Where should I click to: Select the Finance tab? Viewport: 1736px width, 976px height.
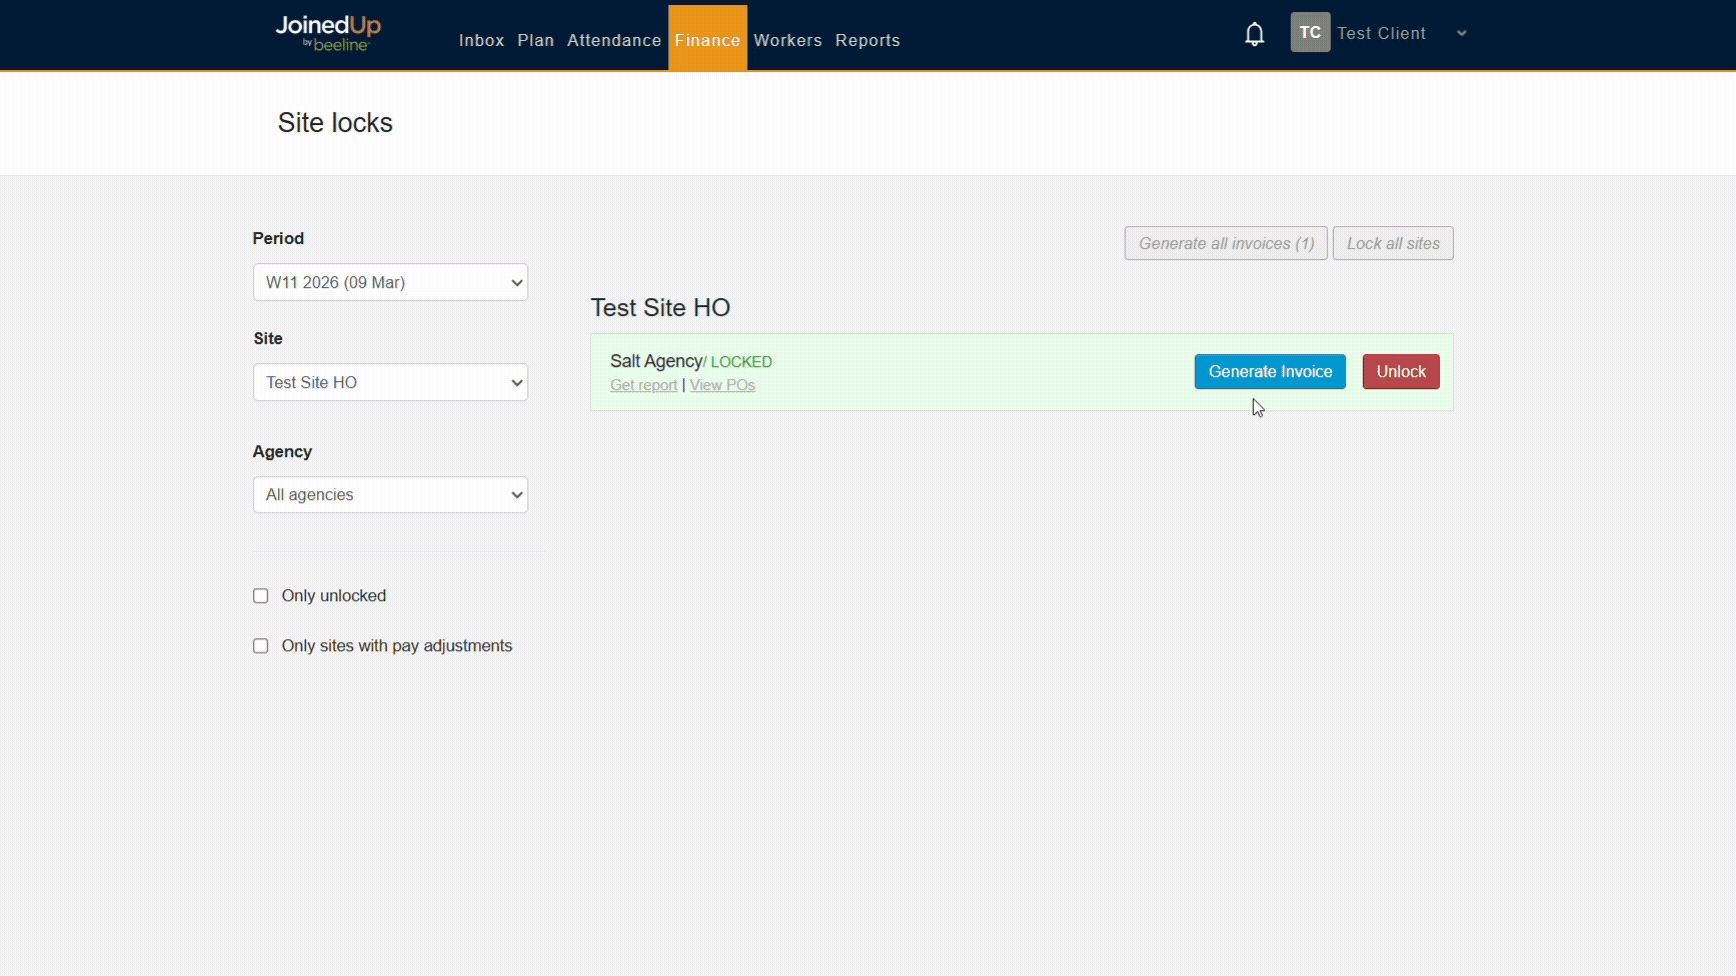[x=707, y=41]
